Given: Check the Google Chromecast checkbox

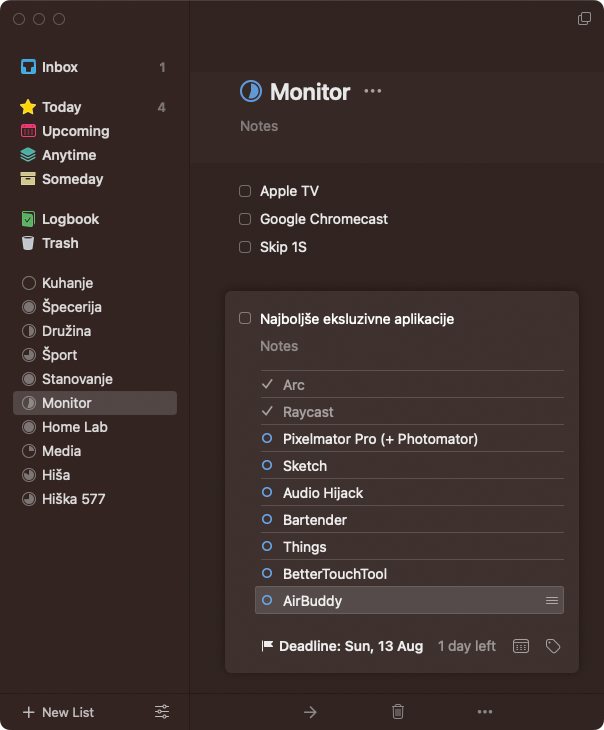Looking at the screenshot, I should [x=245, y=219].
